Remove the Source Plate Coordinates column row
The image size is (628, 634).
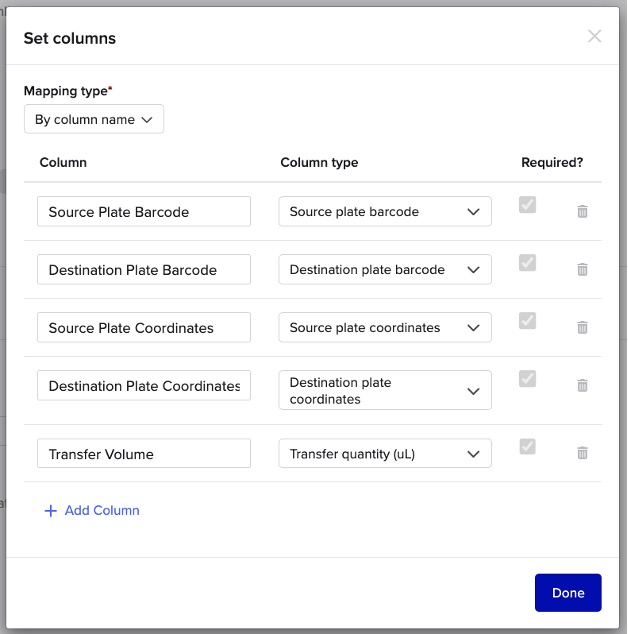click(582, 328)
